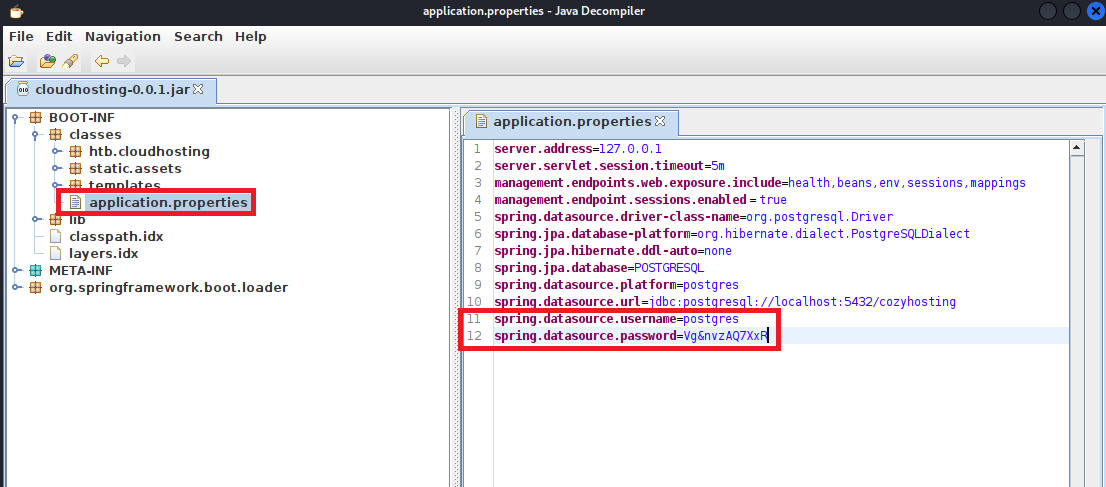1106x487 pixels.
Task: Expand the org.springframework.boot.loader node
Action: [17, 288]
